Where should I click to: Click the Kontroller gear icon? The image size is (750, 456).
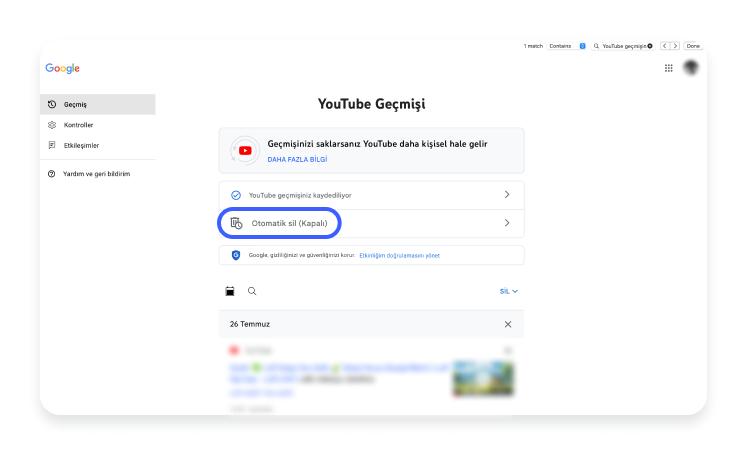[52, 125]
